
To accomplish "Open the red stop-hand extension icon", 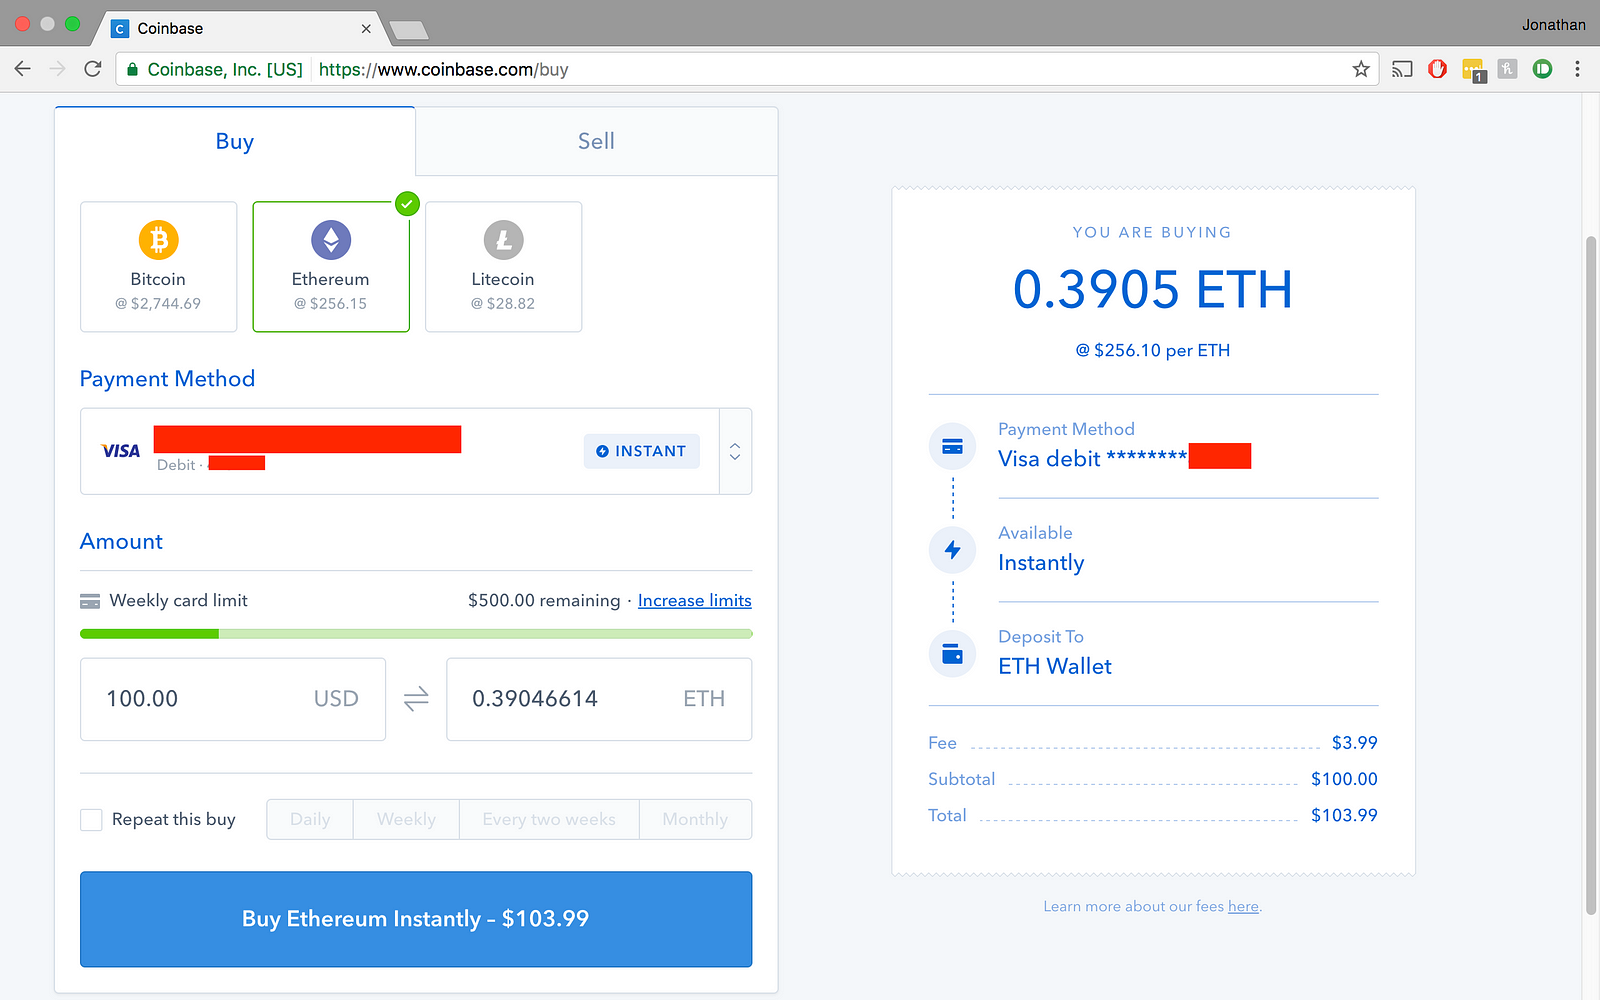I will [1437, 69].
